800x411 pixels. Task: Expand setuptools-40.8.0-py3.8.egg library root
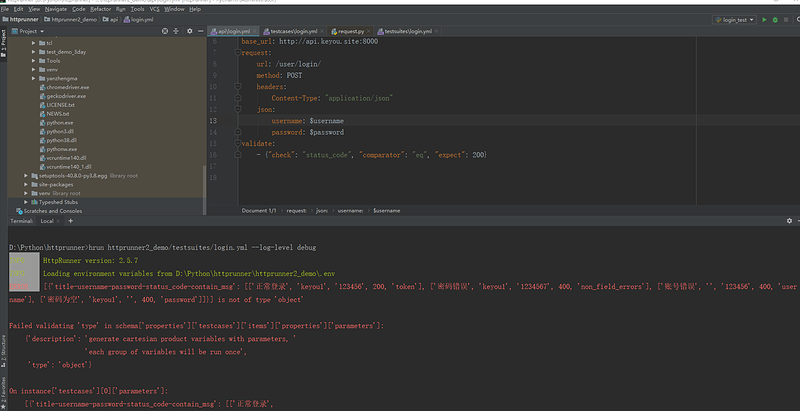coord(26,175)
